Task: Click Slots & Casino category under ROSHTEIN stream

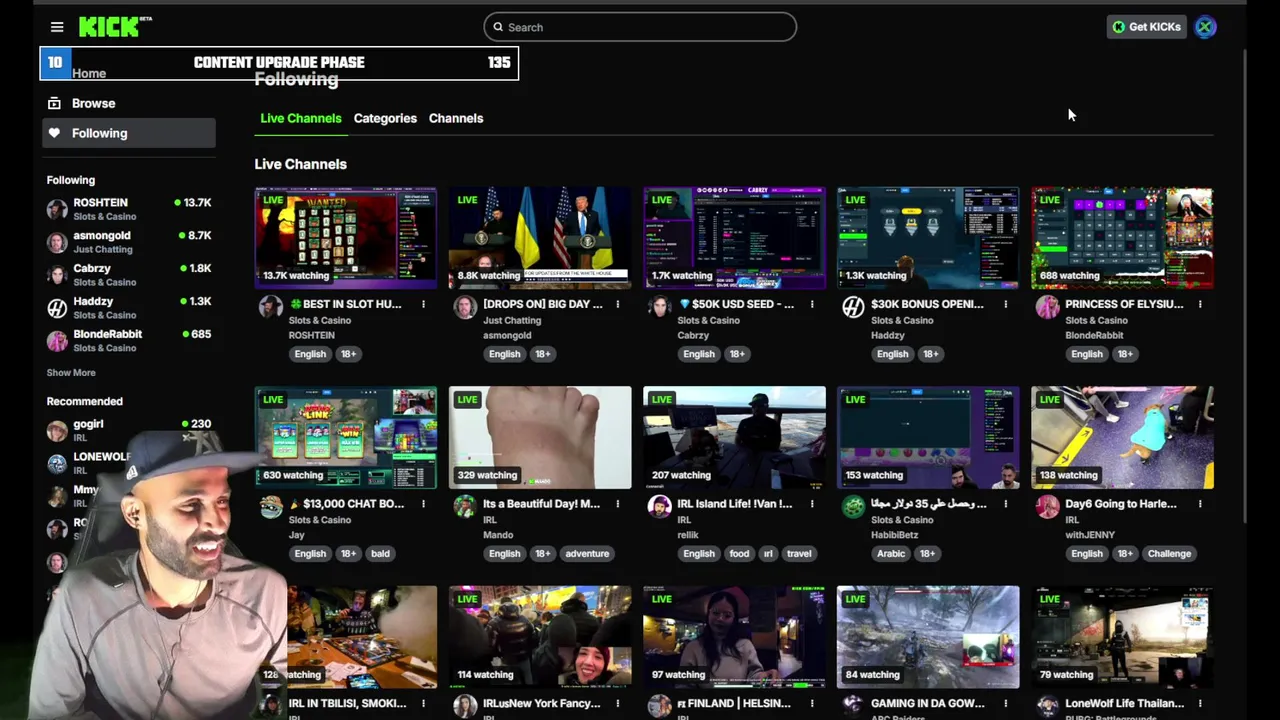Action: (320, 320)
